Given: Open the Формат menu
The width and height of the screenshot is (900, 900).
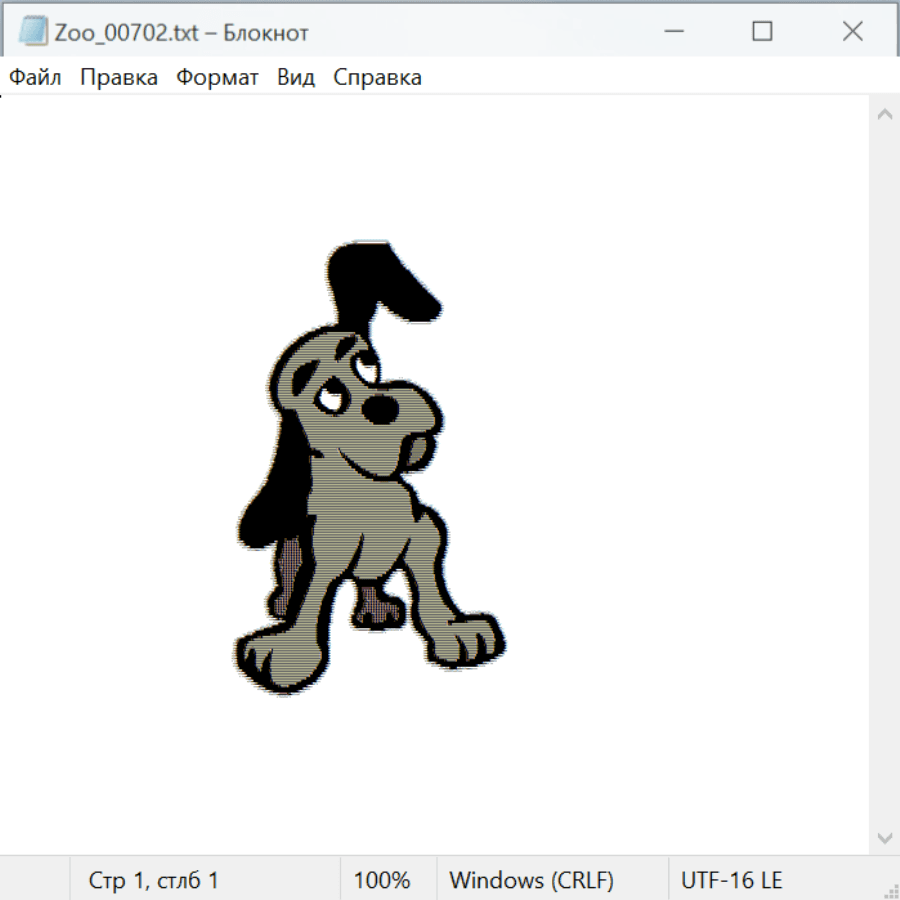Looking at the screenshot, I should [x=217, y=78].
